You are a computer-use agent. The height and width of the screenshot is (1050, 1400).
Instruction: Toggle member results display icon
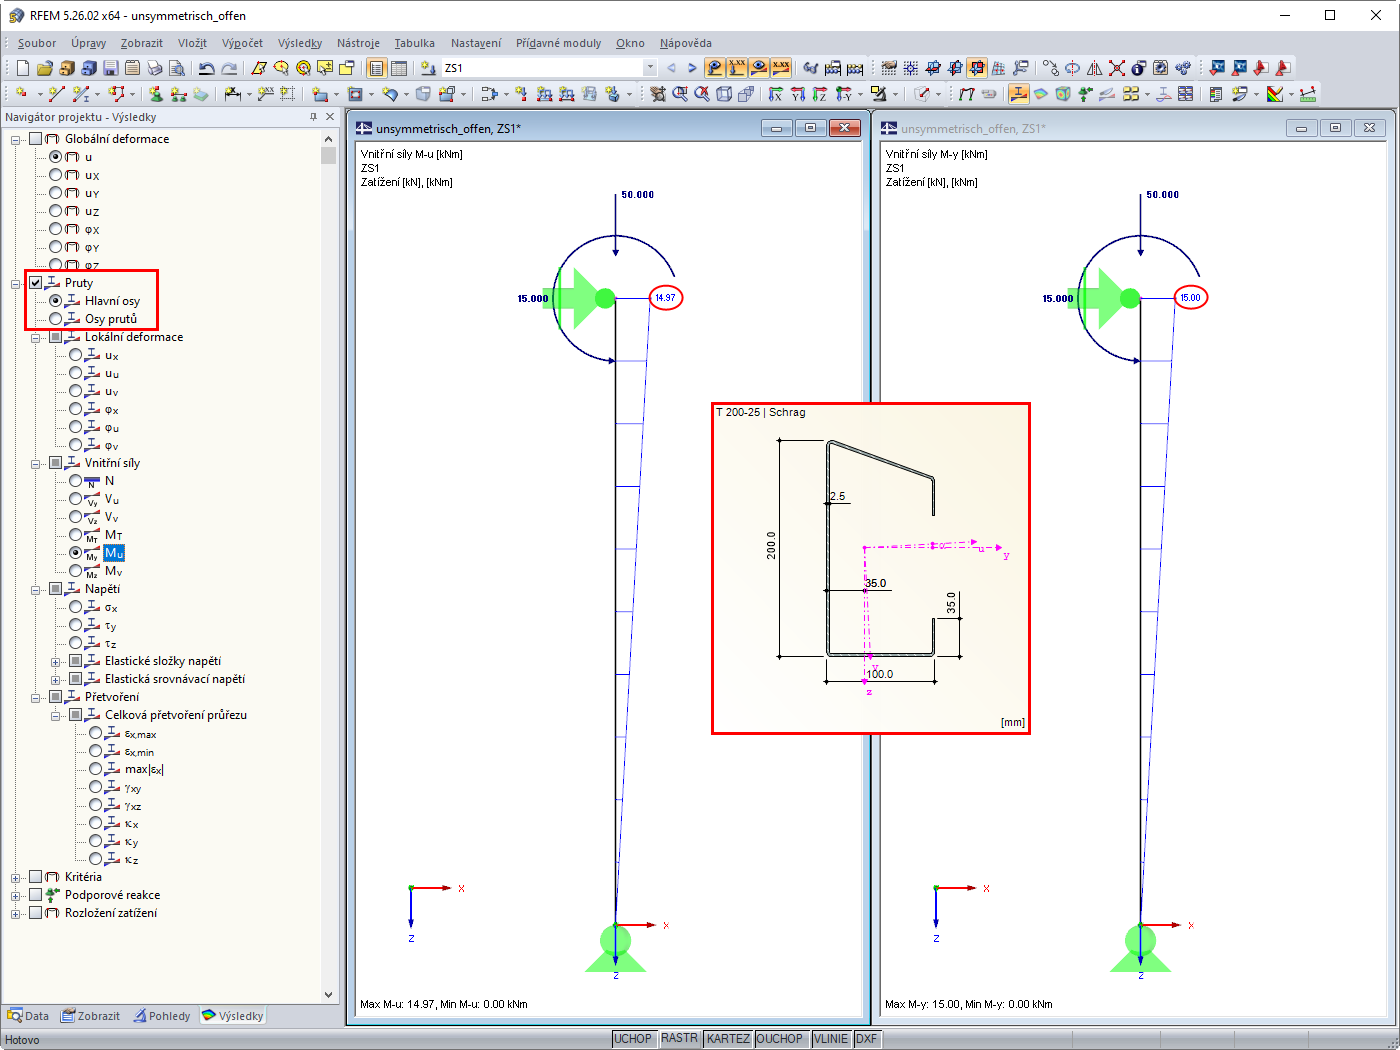click(x=1018, y=94)
